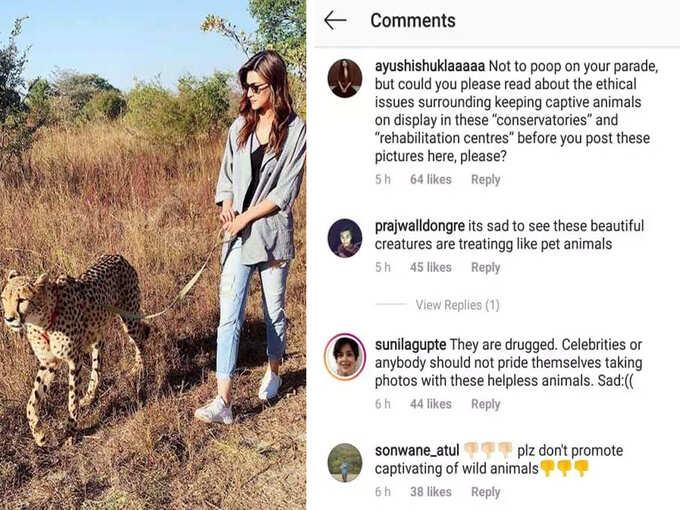Screen dimensions: 680x510
Task: Open username sunilagupte
Action: (410, 345)
